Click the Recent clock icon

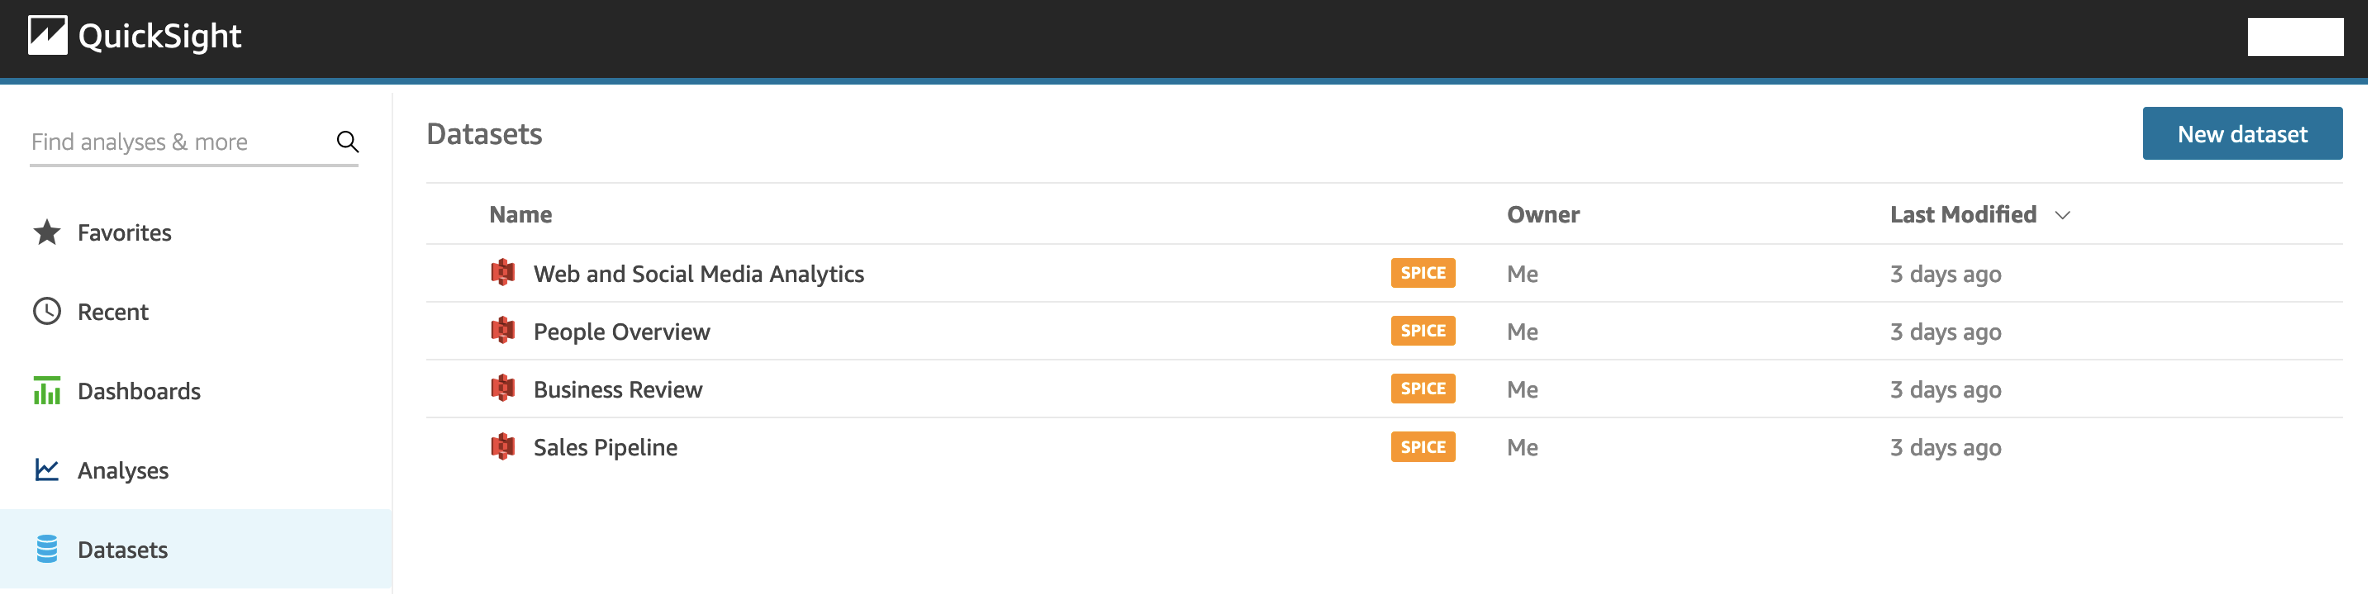(47, 312)
